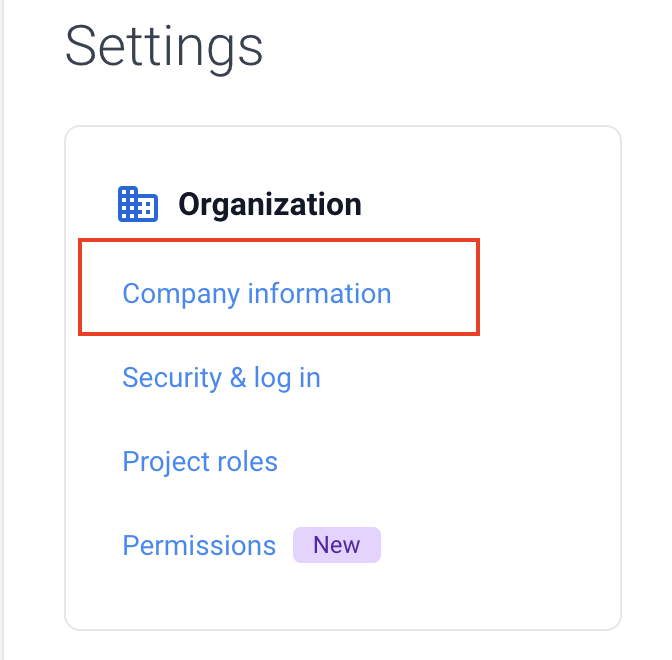Go to Project roles
This screenshot has width=672, height=660.
200,462
